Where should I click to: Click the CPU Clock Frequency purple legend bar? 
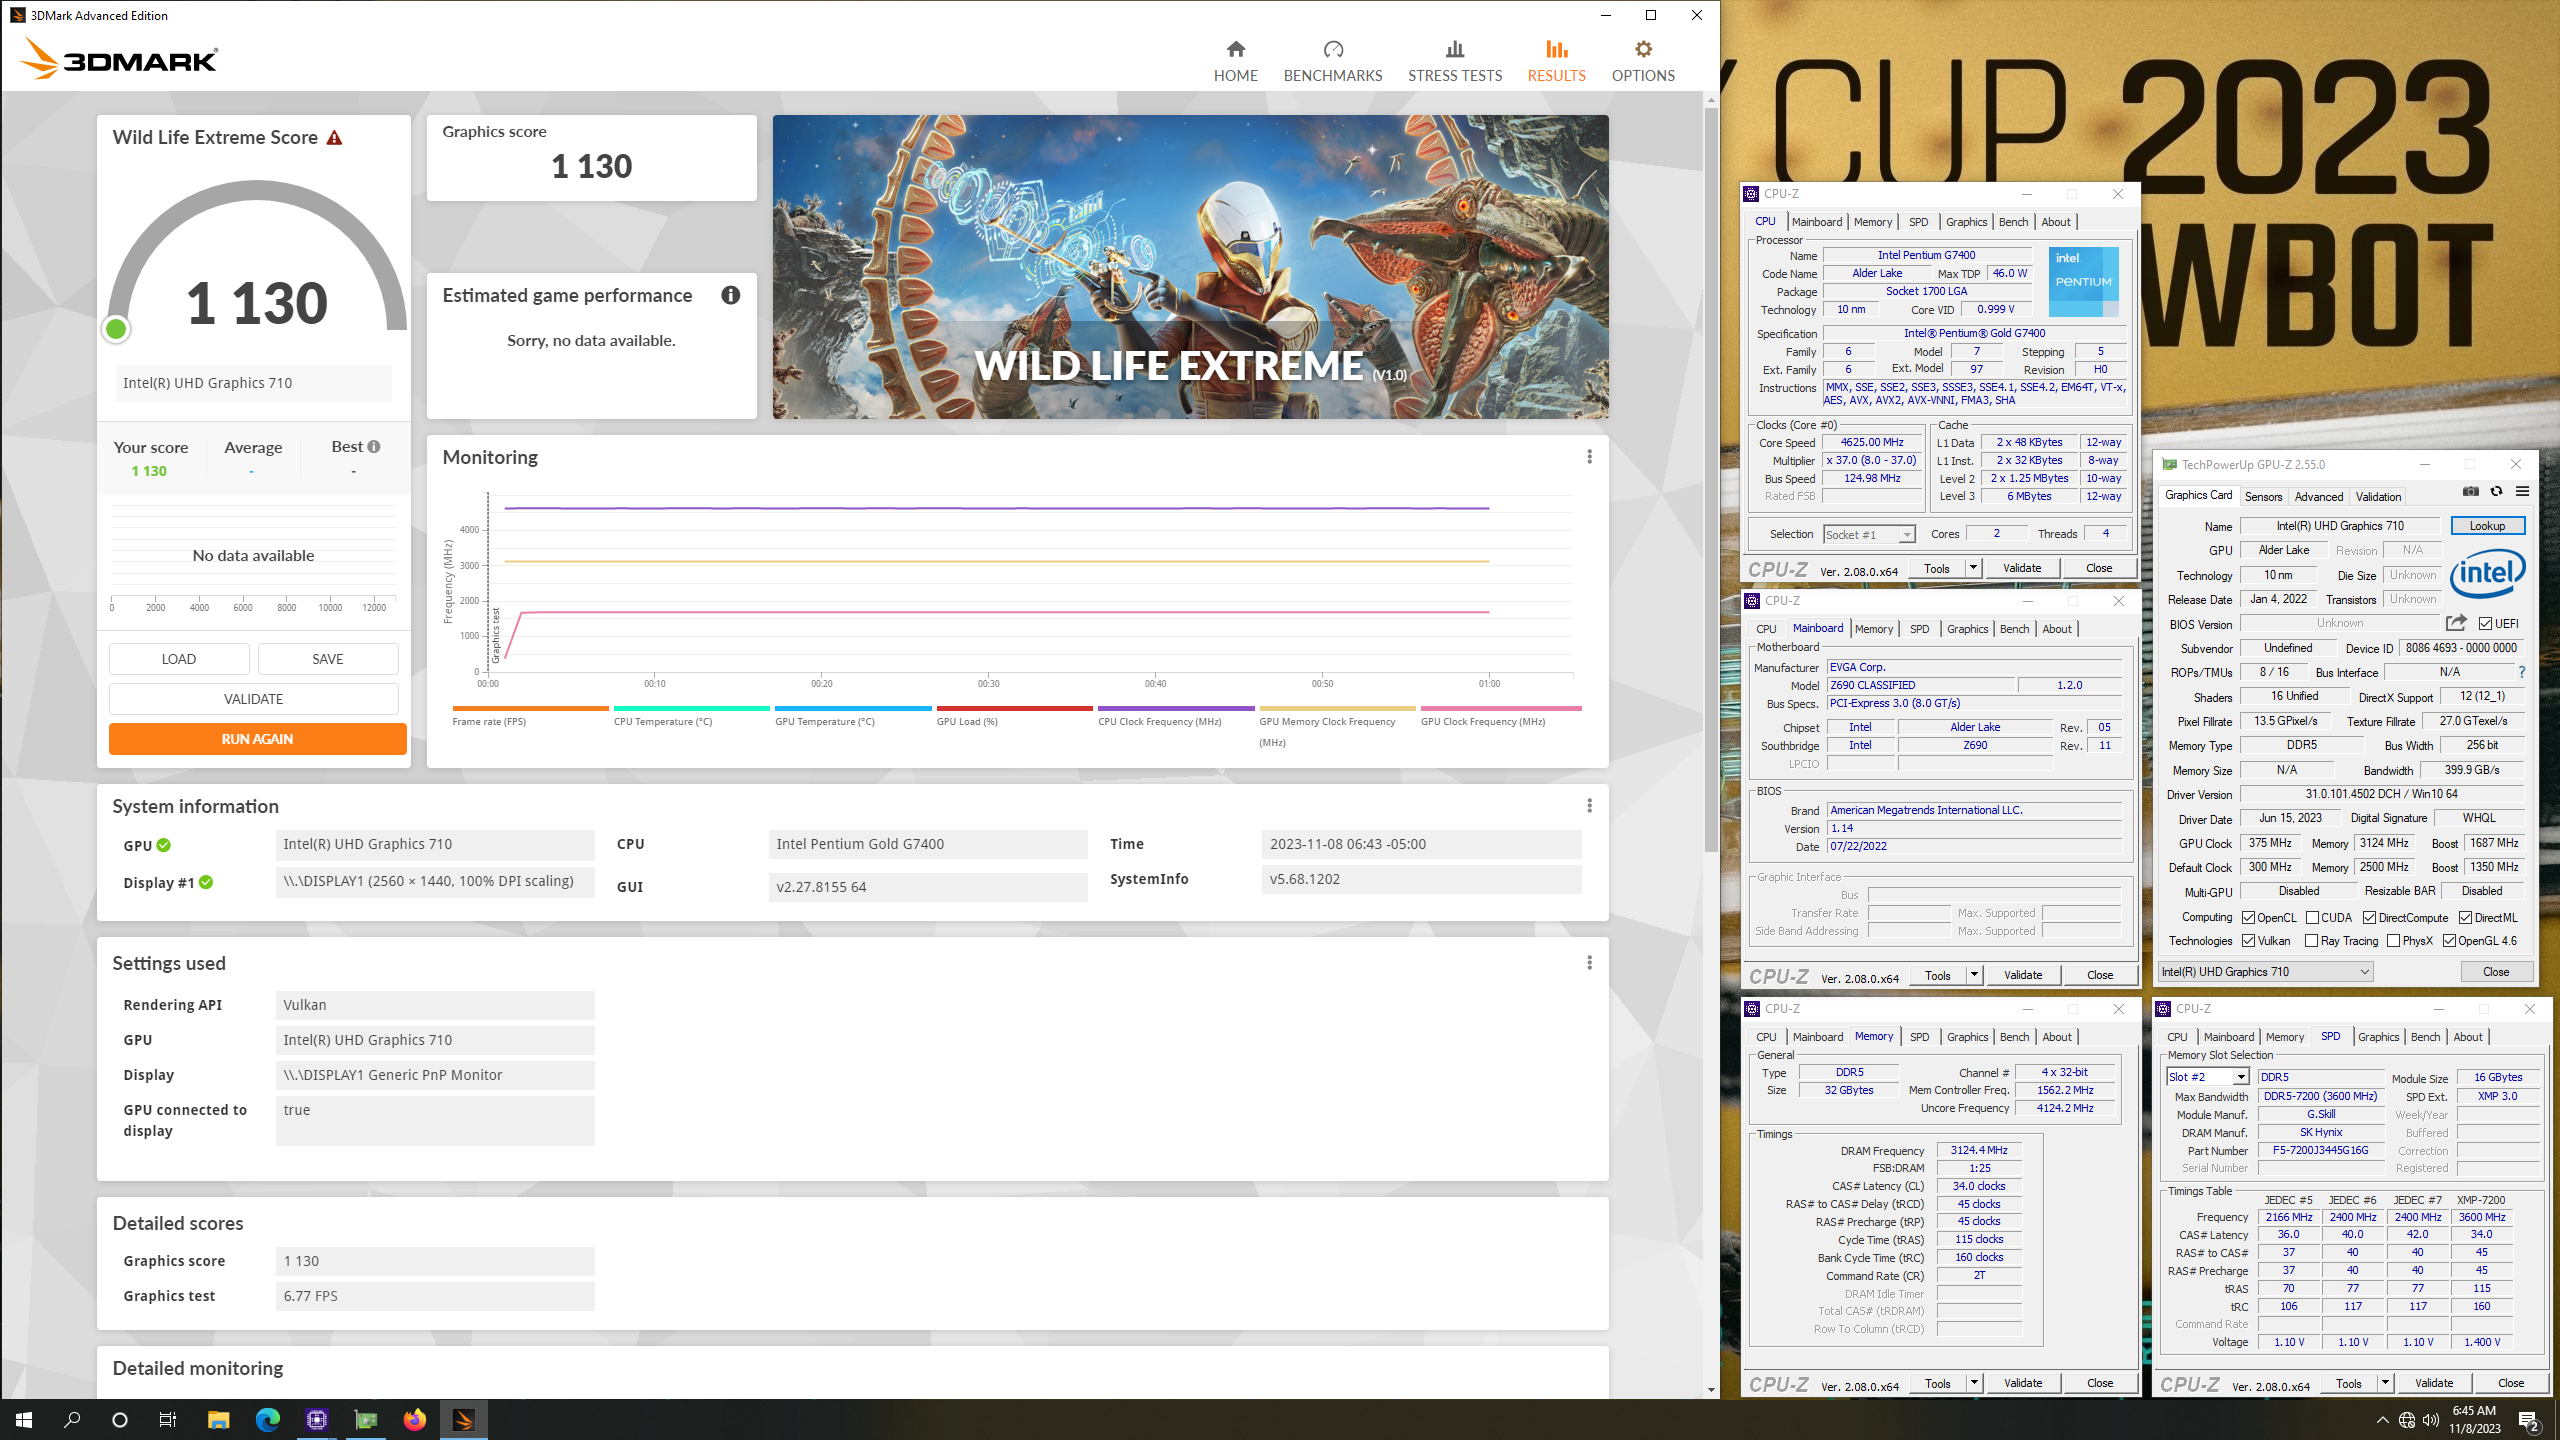1176,708
